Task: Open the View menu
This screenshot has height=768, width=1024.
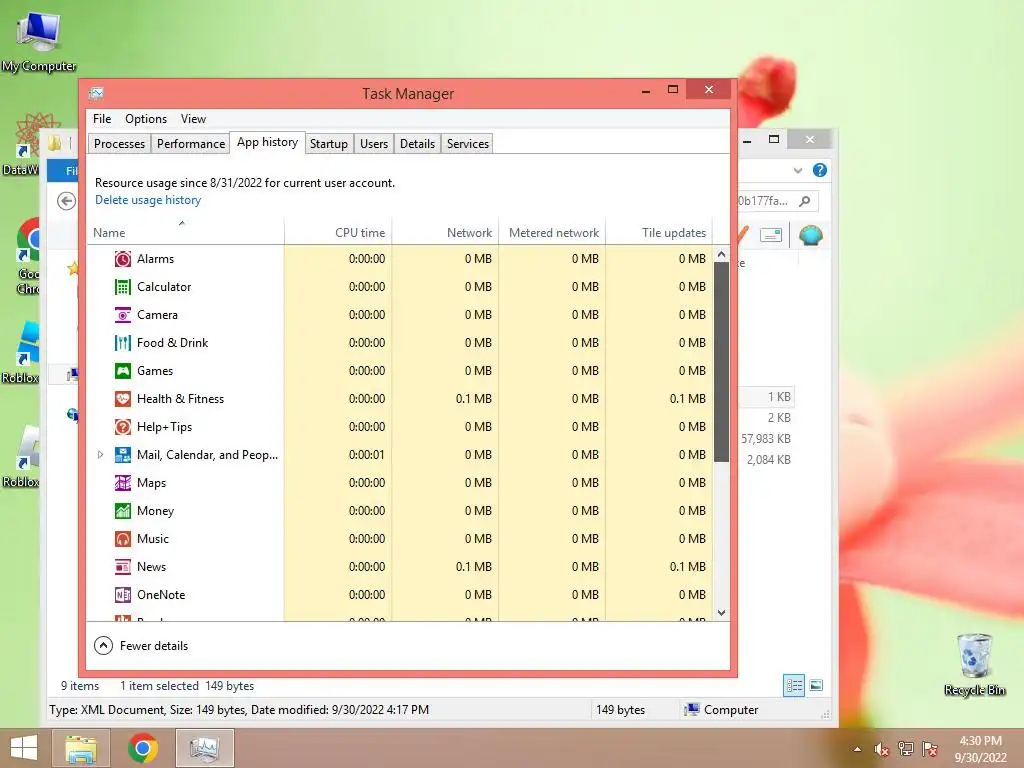Action: coord(193,119)
